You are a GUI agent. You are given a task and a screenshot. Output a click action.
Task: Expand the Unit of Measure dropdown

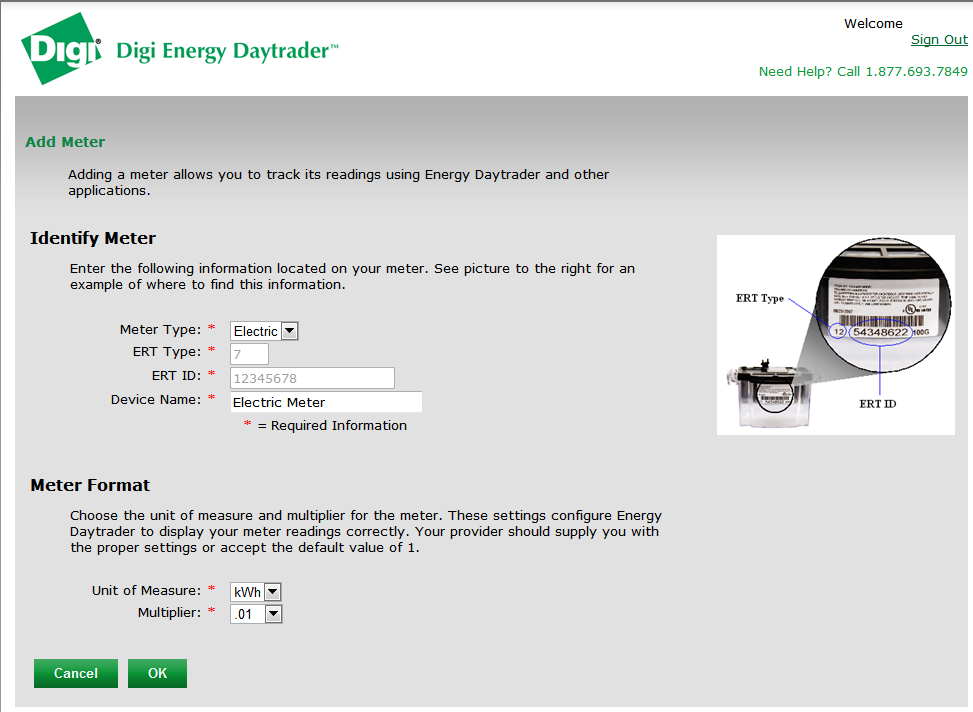coord(256,592)
